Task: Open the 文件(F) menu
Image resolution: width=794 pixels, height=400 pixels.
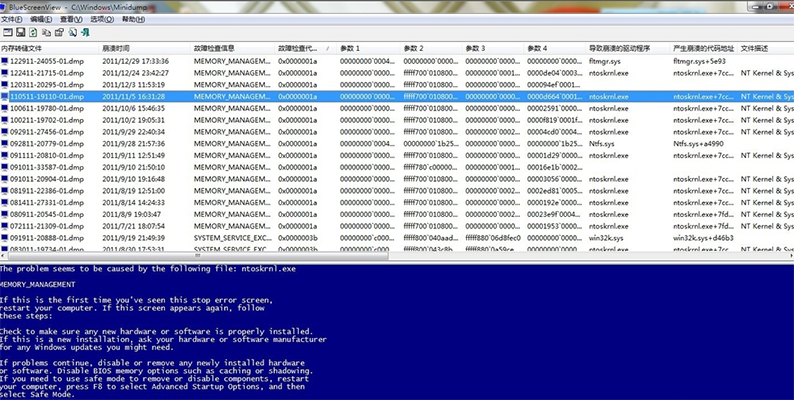Action: coord(13,19)
